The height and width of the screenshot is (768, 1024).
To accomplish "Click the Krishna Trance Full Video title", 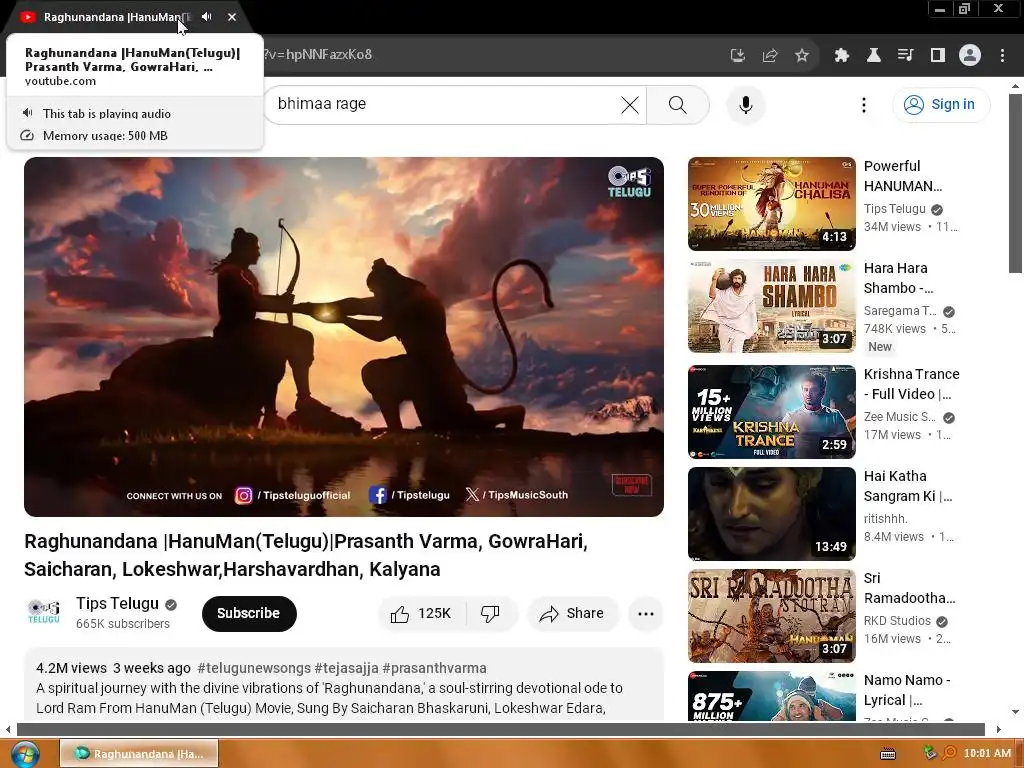I will tap(912, 384).
